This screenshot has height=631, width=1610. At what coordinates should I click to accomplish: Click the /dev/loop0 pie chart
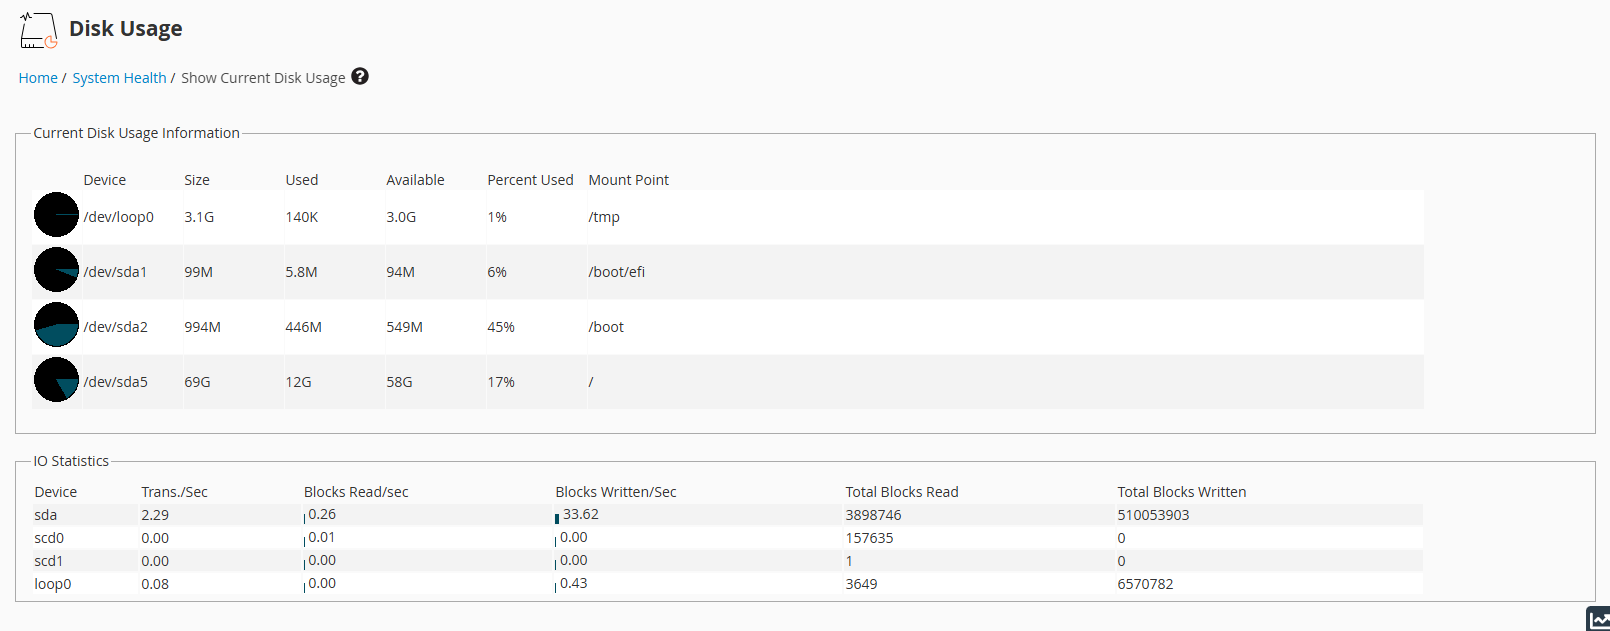[56, 215]
